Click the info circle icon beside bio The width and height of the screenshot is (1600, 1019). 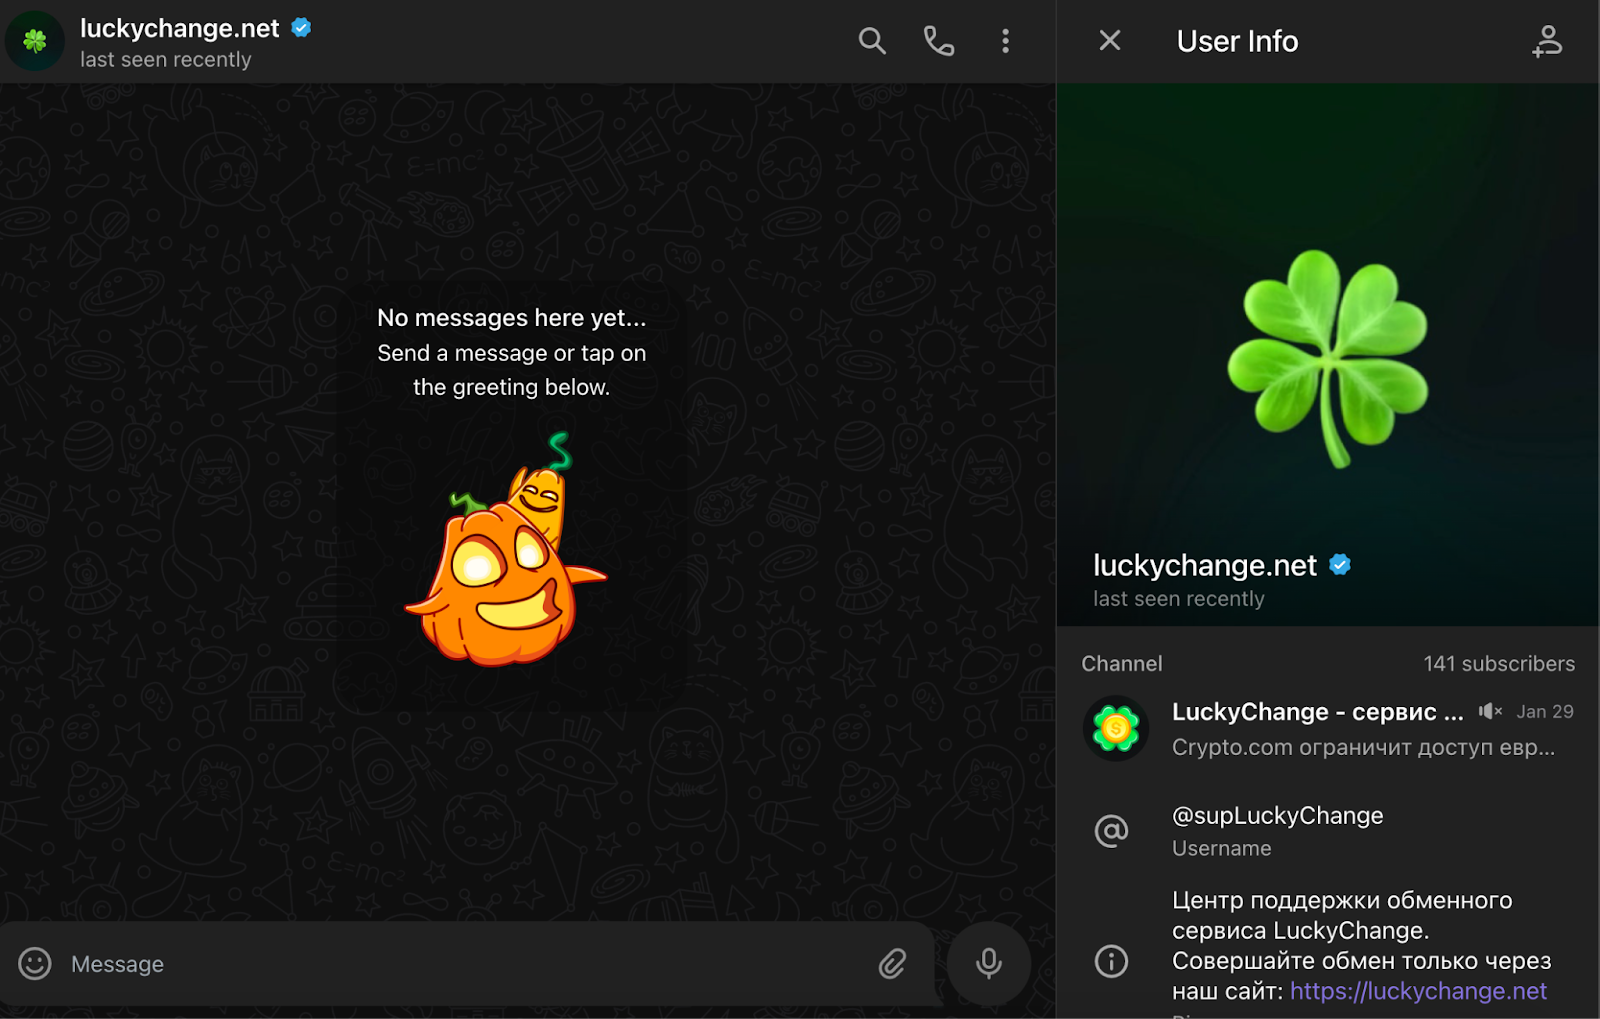[x=1111, y=961]
